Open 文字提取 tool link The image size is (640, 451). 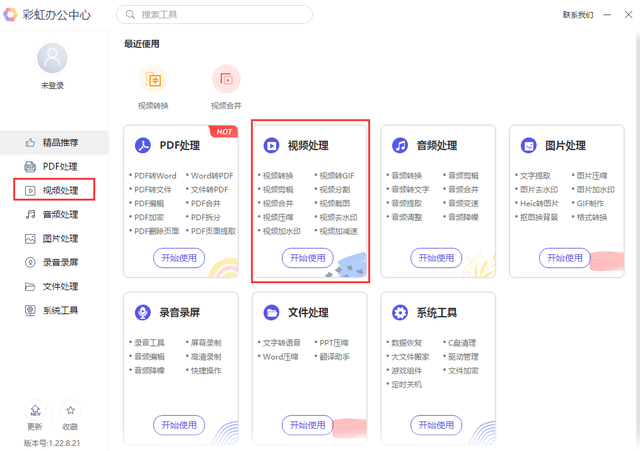coord(535,176)
